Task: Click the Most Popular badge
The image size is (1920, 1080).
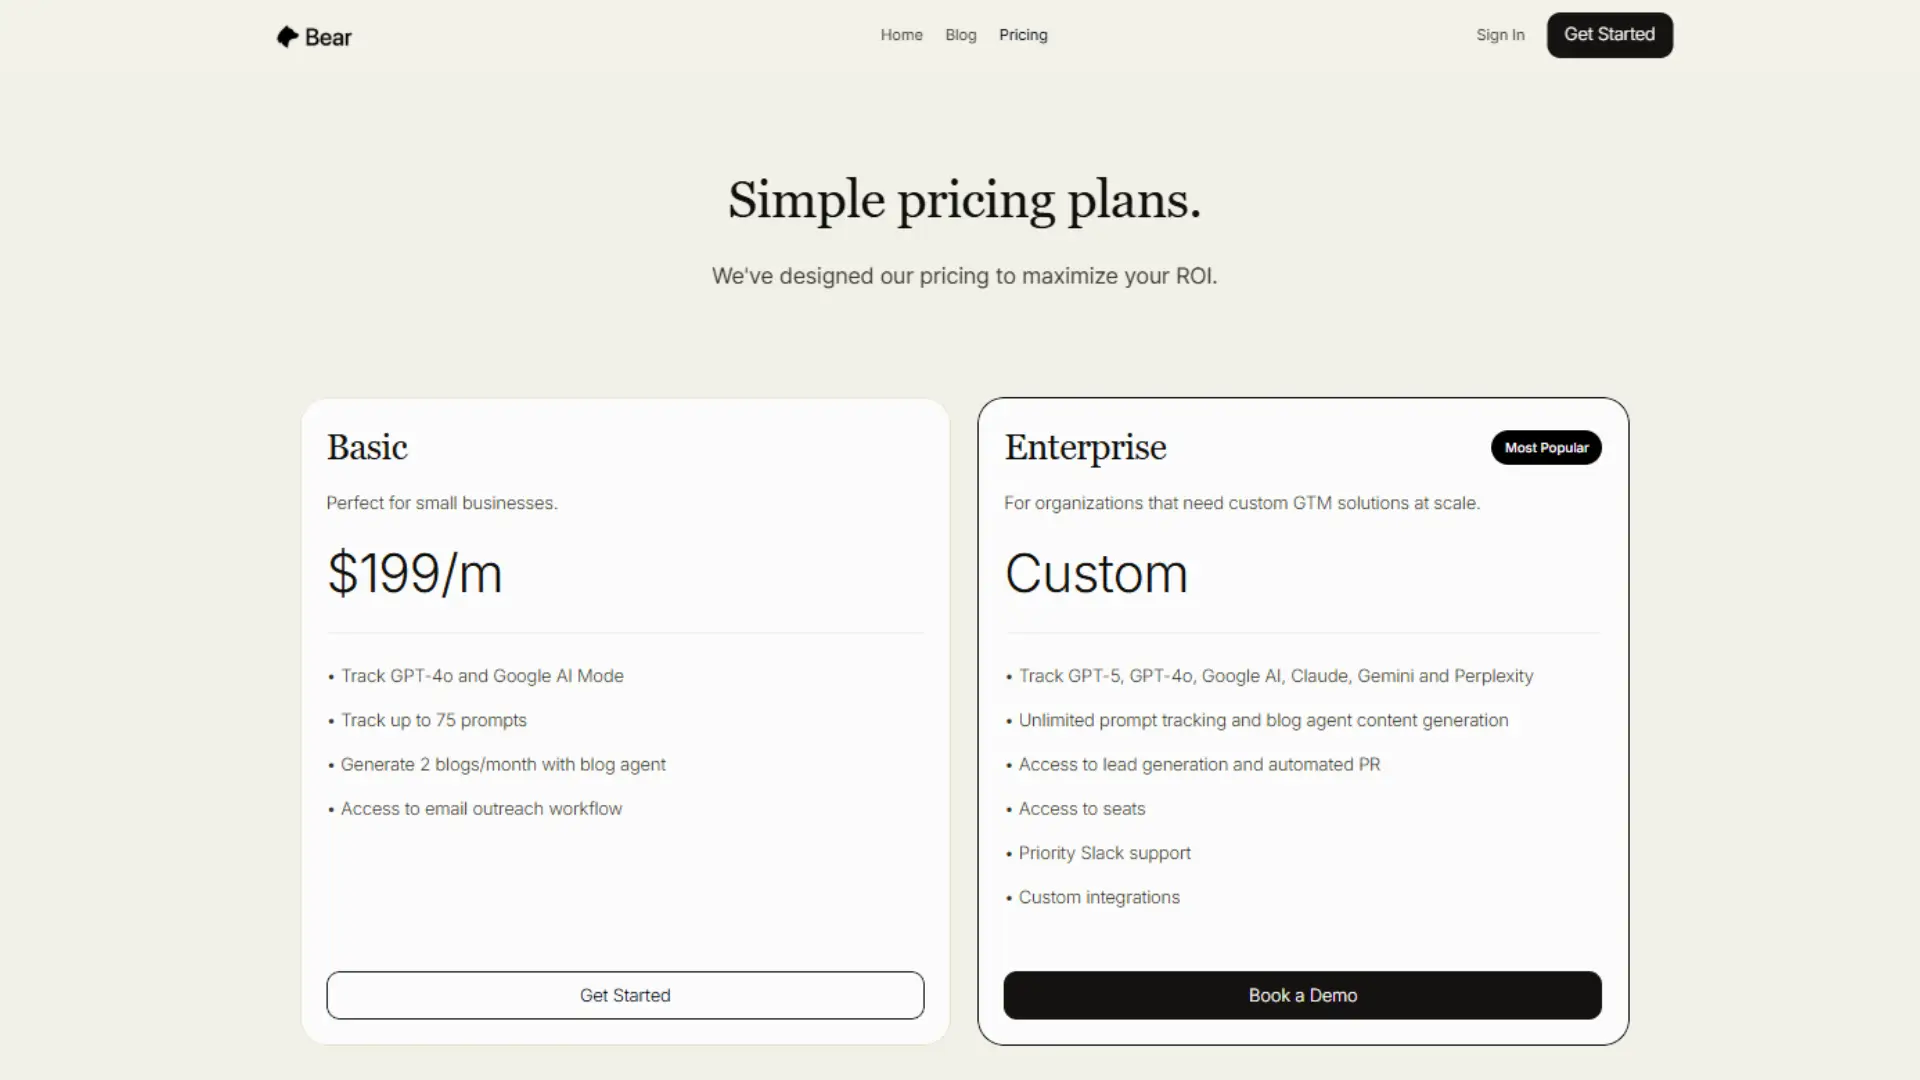Action: pyautogui.click(x=1546, y=447)
